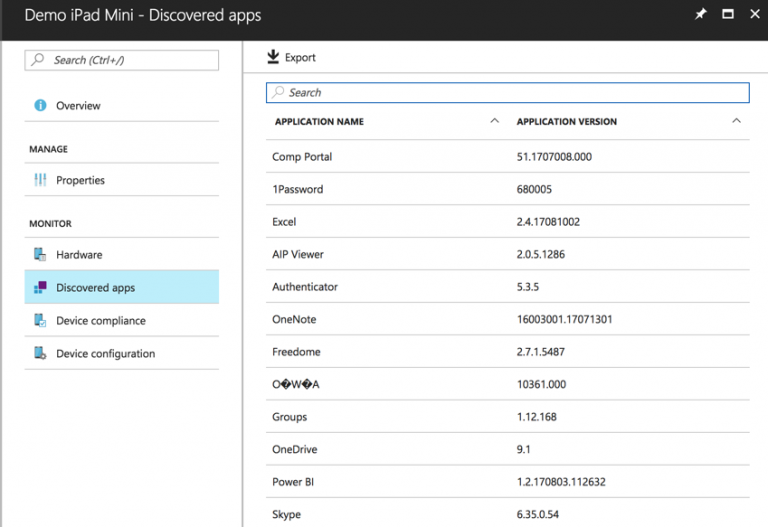Click the Overview info icon
The height and width of the screenshot is (527, 768).
pyautogui.click(x=40, y=105)
